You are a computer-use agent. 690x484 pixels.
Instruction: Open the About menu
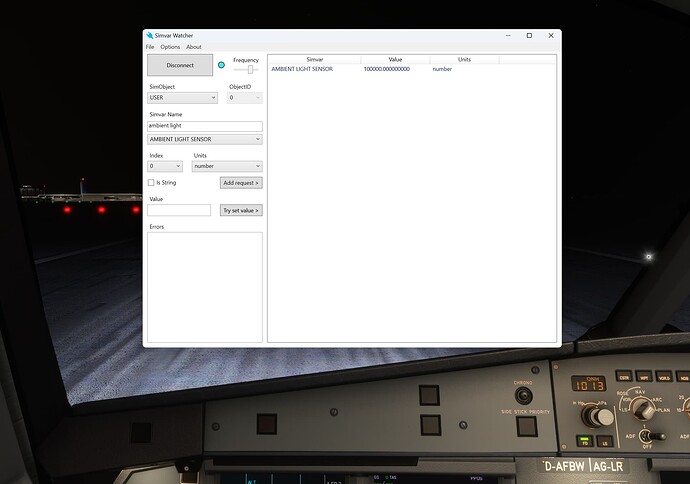(x=194, y=47)
